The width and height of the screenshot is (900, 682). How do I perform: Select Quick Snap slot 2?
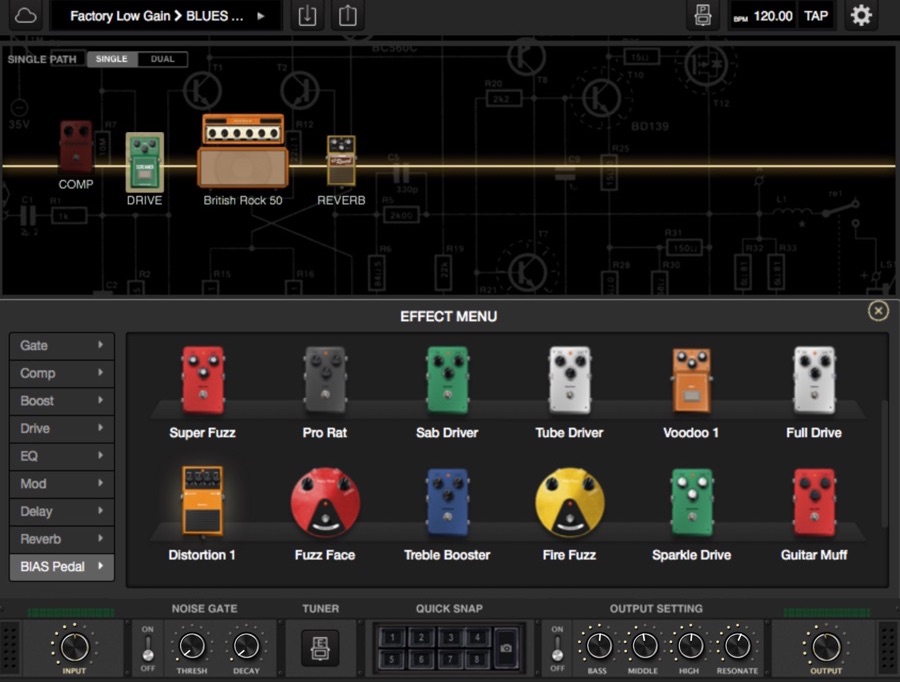pyautogui.click(x=421, y=637)
